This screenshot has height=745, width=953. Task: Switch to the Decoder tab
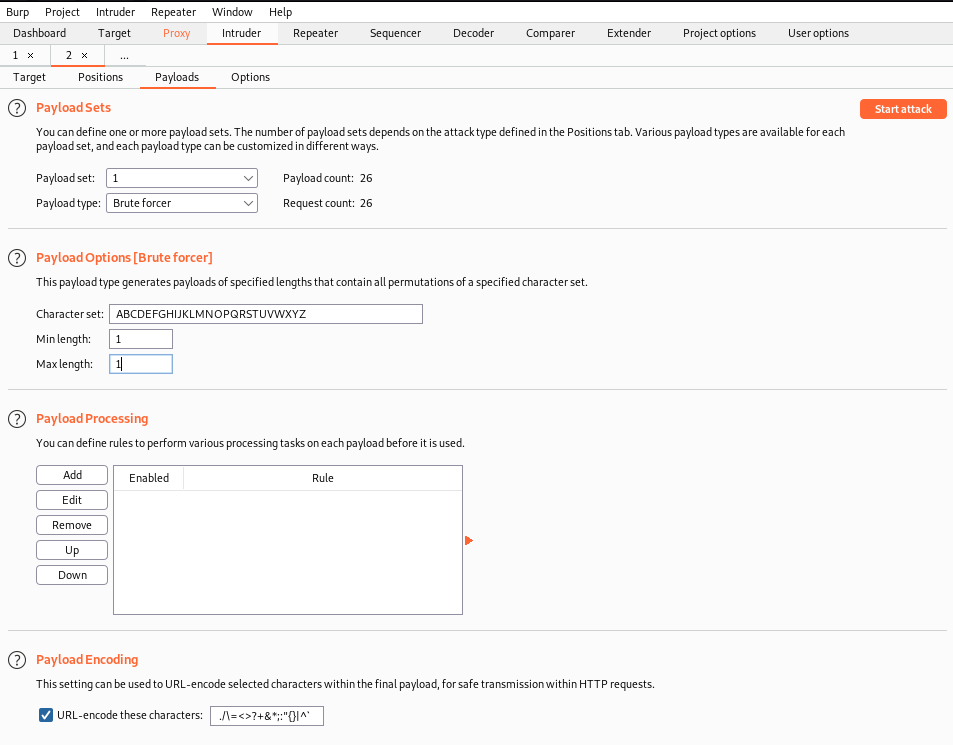(x=473, y=33)
